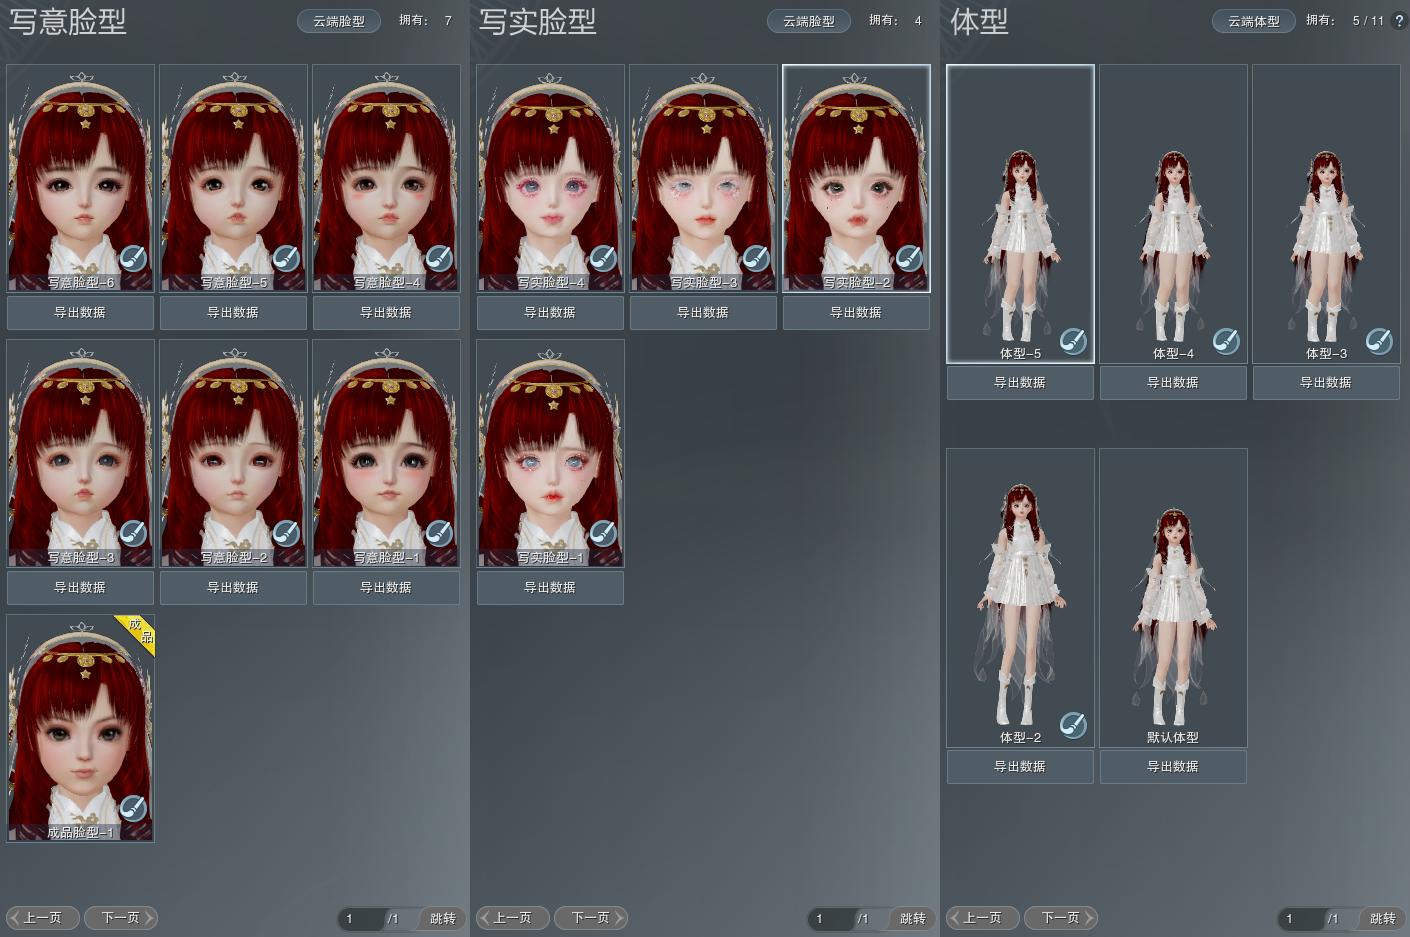1410x937 pixels.
Task: Go to previous page in 写意脸型 panel
Action: pos(42,918)
